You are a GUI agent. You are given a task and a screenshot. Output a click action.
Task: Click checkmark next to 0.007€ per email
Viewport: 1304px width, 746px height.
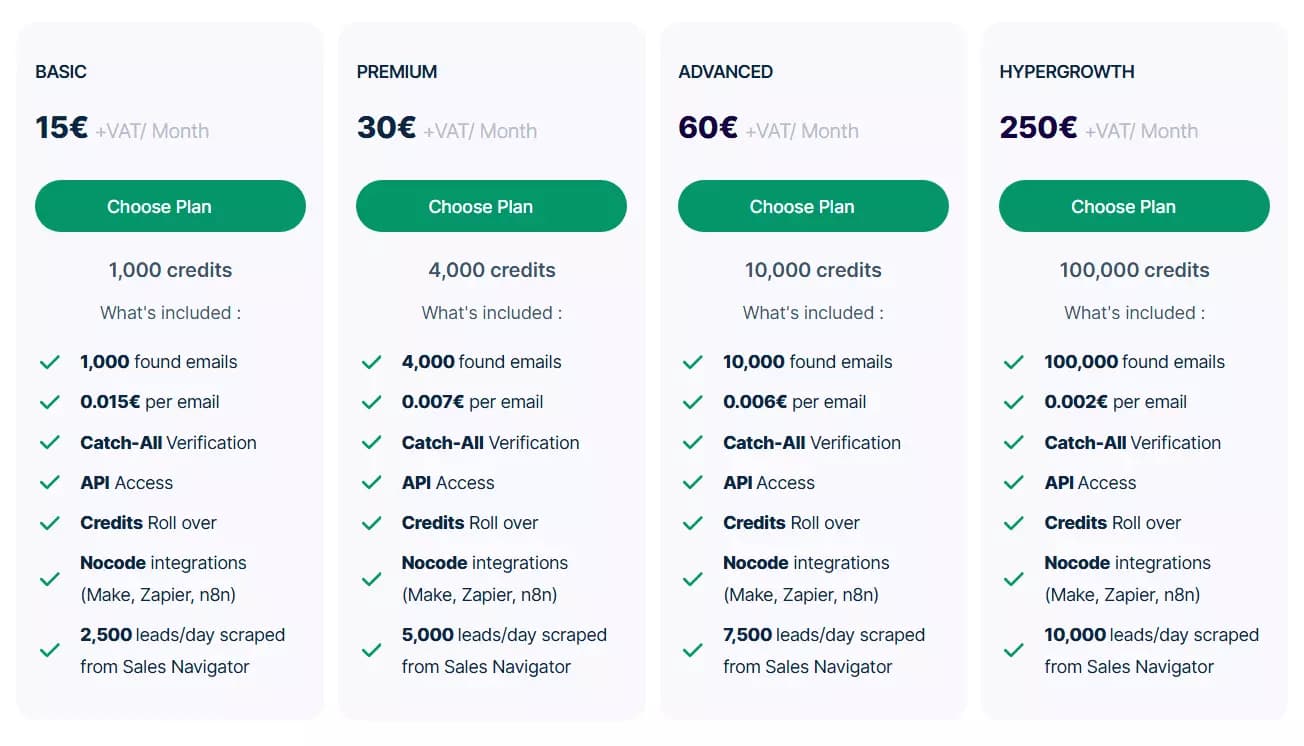point(371,402)
